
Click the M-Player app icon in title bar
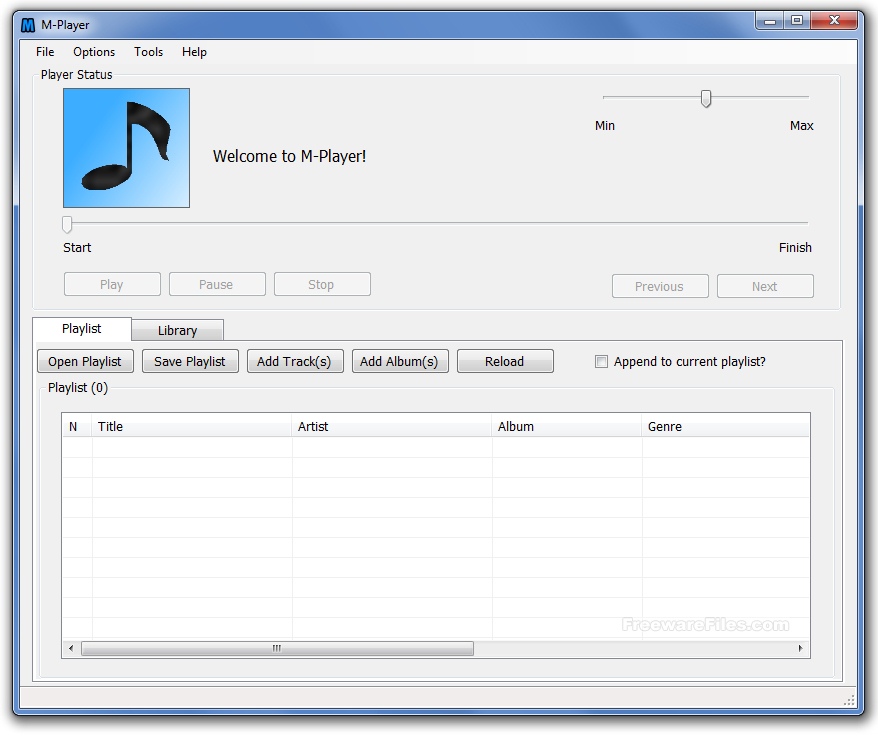[27, 25]
